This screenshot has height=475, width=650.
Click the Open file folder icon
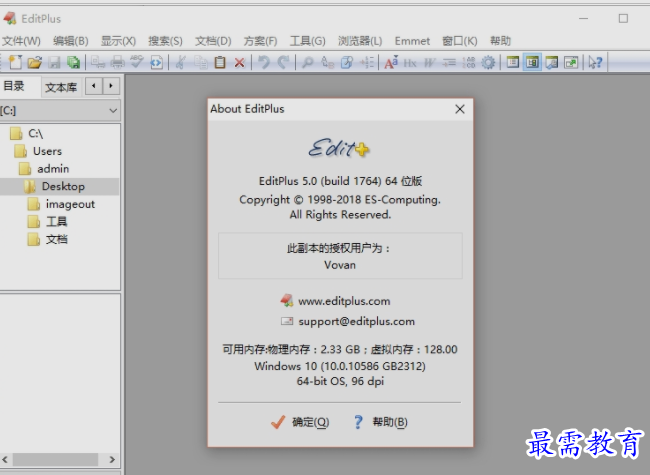coord(35,63)
